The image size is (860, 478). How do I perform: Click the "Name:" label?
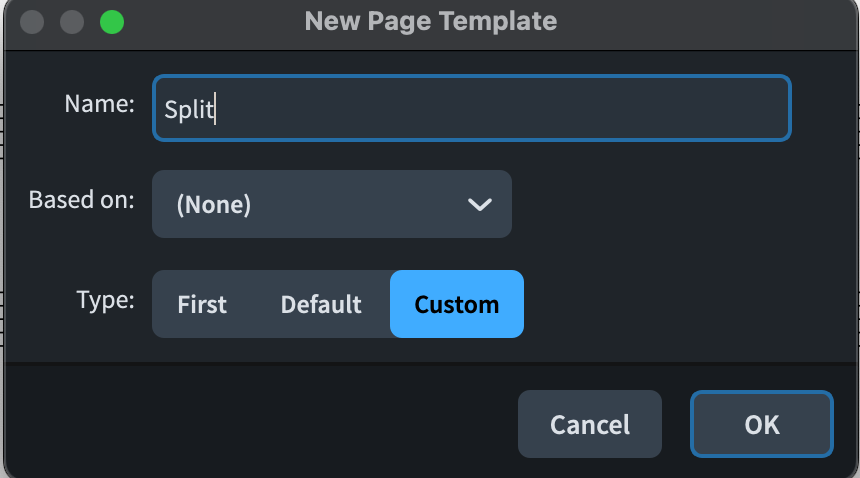coord(99,103)
